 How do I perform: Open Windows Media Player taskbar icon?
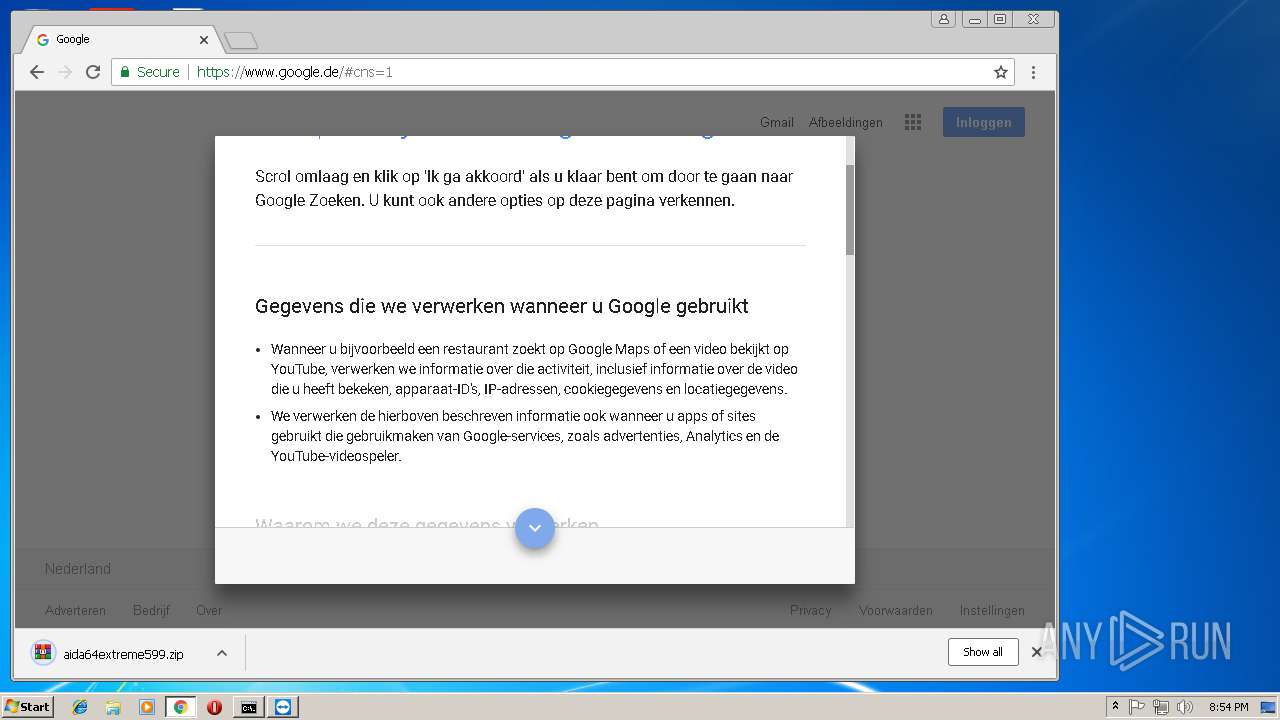coord(147,707)
